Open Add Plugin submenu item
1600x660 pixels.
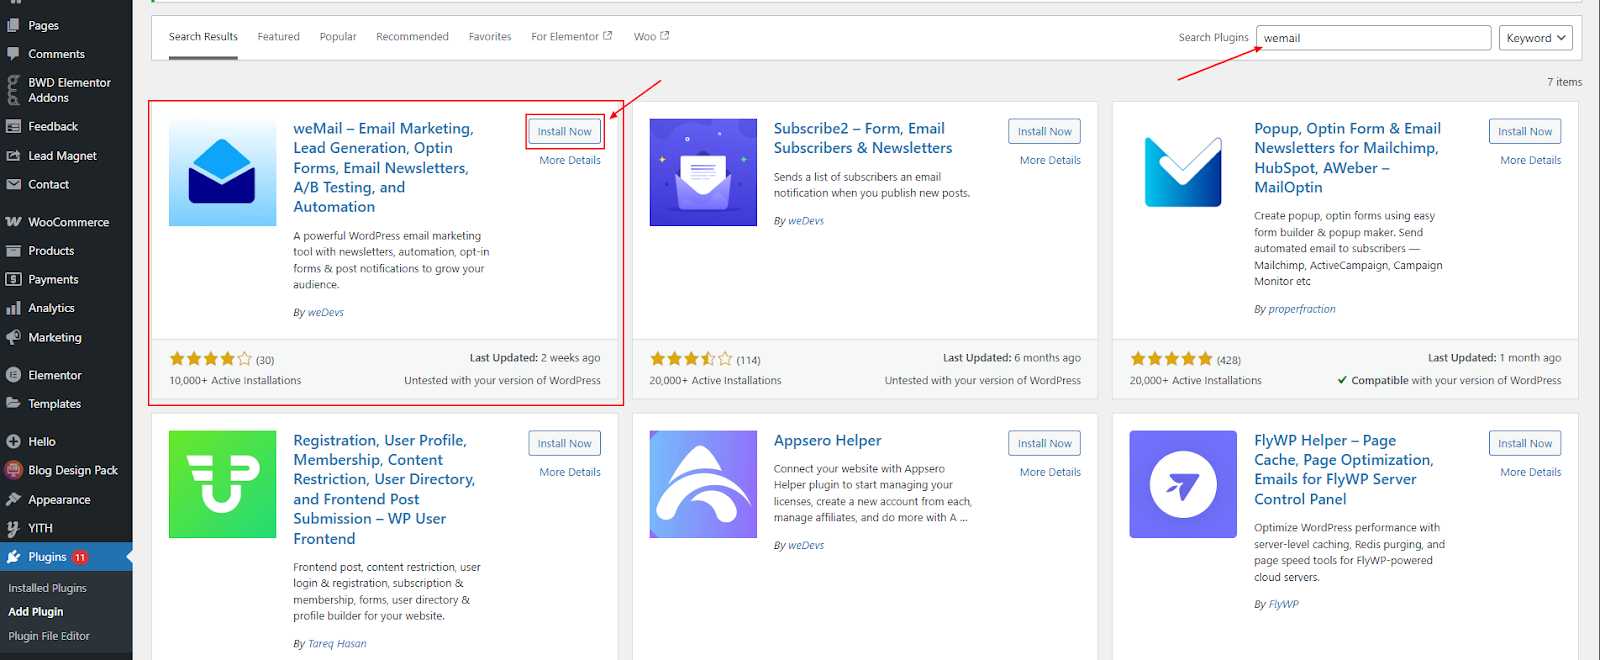click(36, 612)
